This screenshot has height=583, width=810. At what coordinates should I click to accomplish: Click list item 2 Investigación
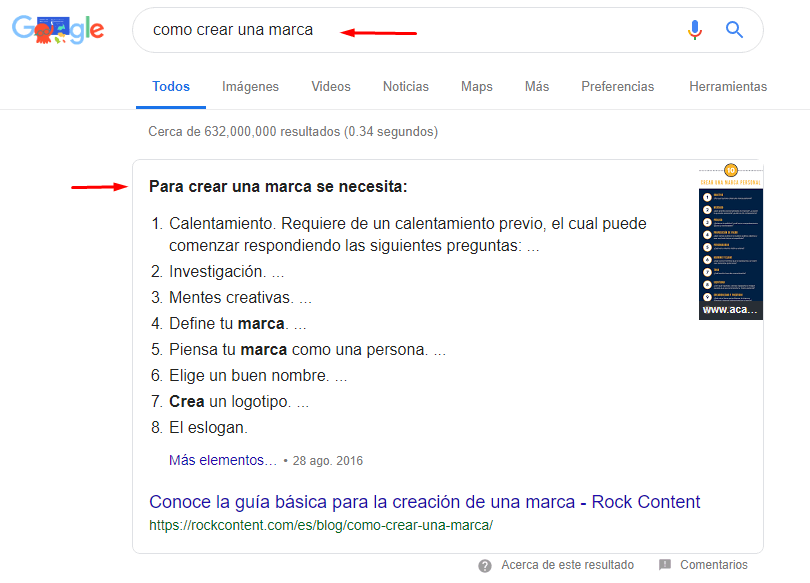pyautogui.click(x=217, y=272)
